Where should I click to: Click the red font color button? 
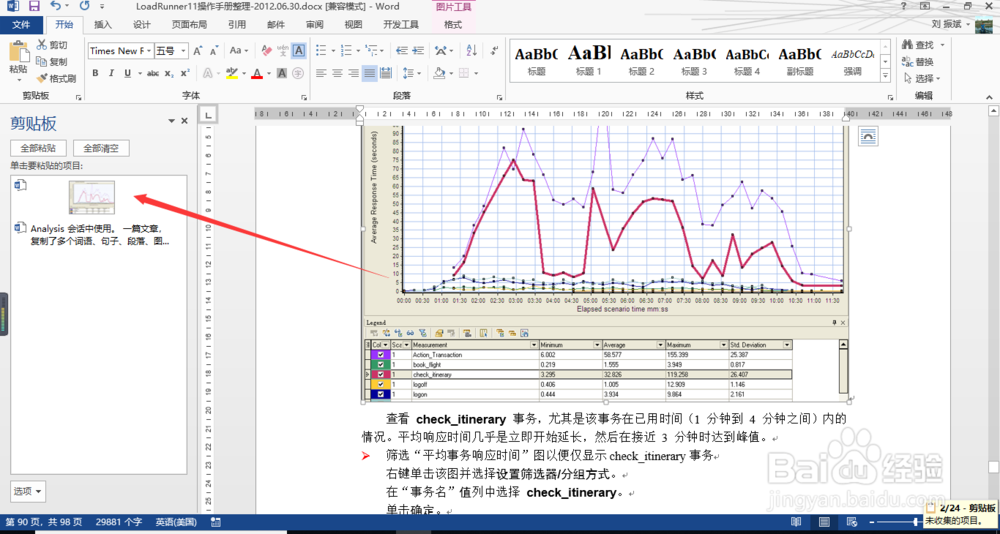pyautogui.click(x=257, y=73)
